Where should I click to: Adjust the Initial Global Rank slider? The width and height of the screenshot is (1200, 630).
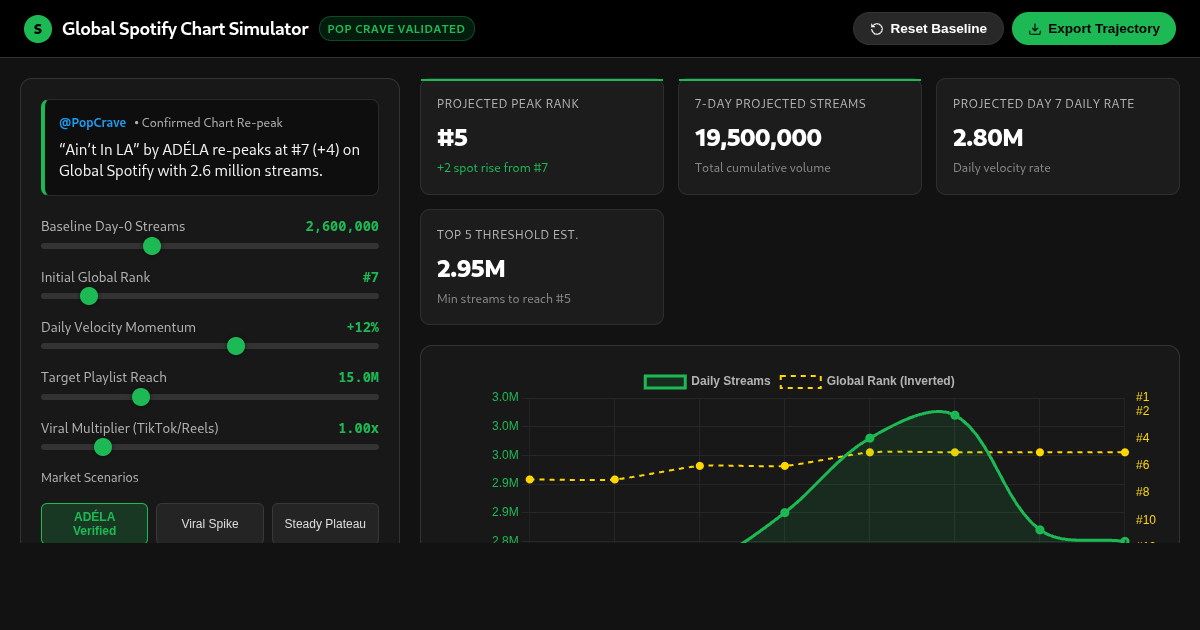pyautogui.click(x=210, y=296)
